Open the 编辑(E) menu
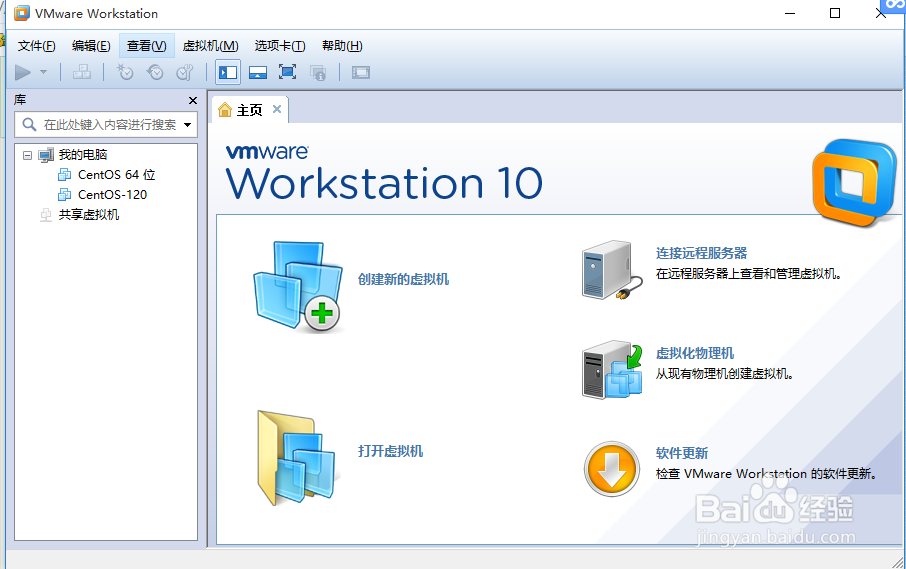 [x=91, y=46]
